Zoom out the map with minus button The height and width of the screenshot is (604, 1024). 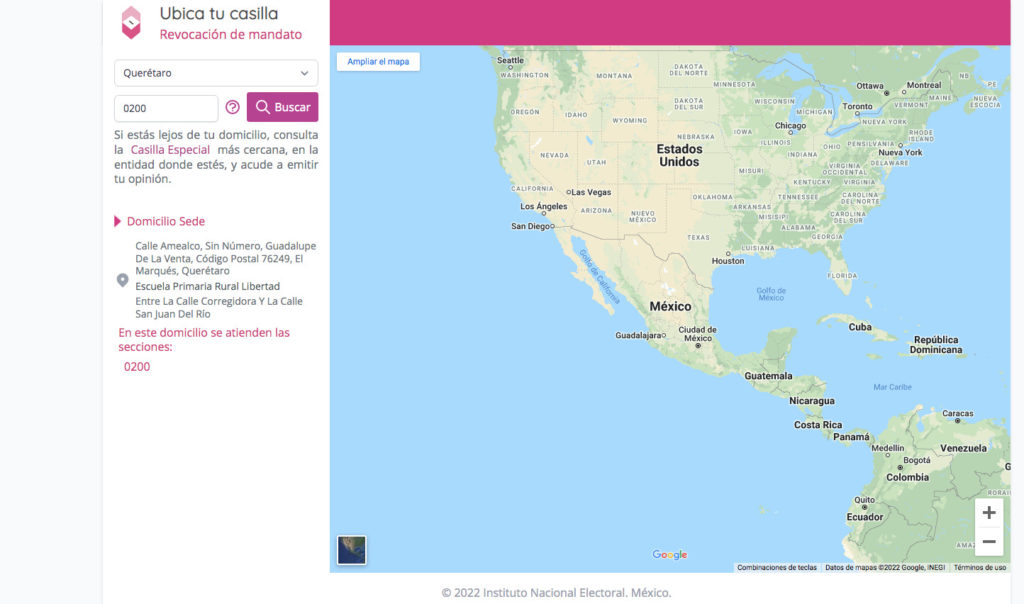click(989, 541)
